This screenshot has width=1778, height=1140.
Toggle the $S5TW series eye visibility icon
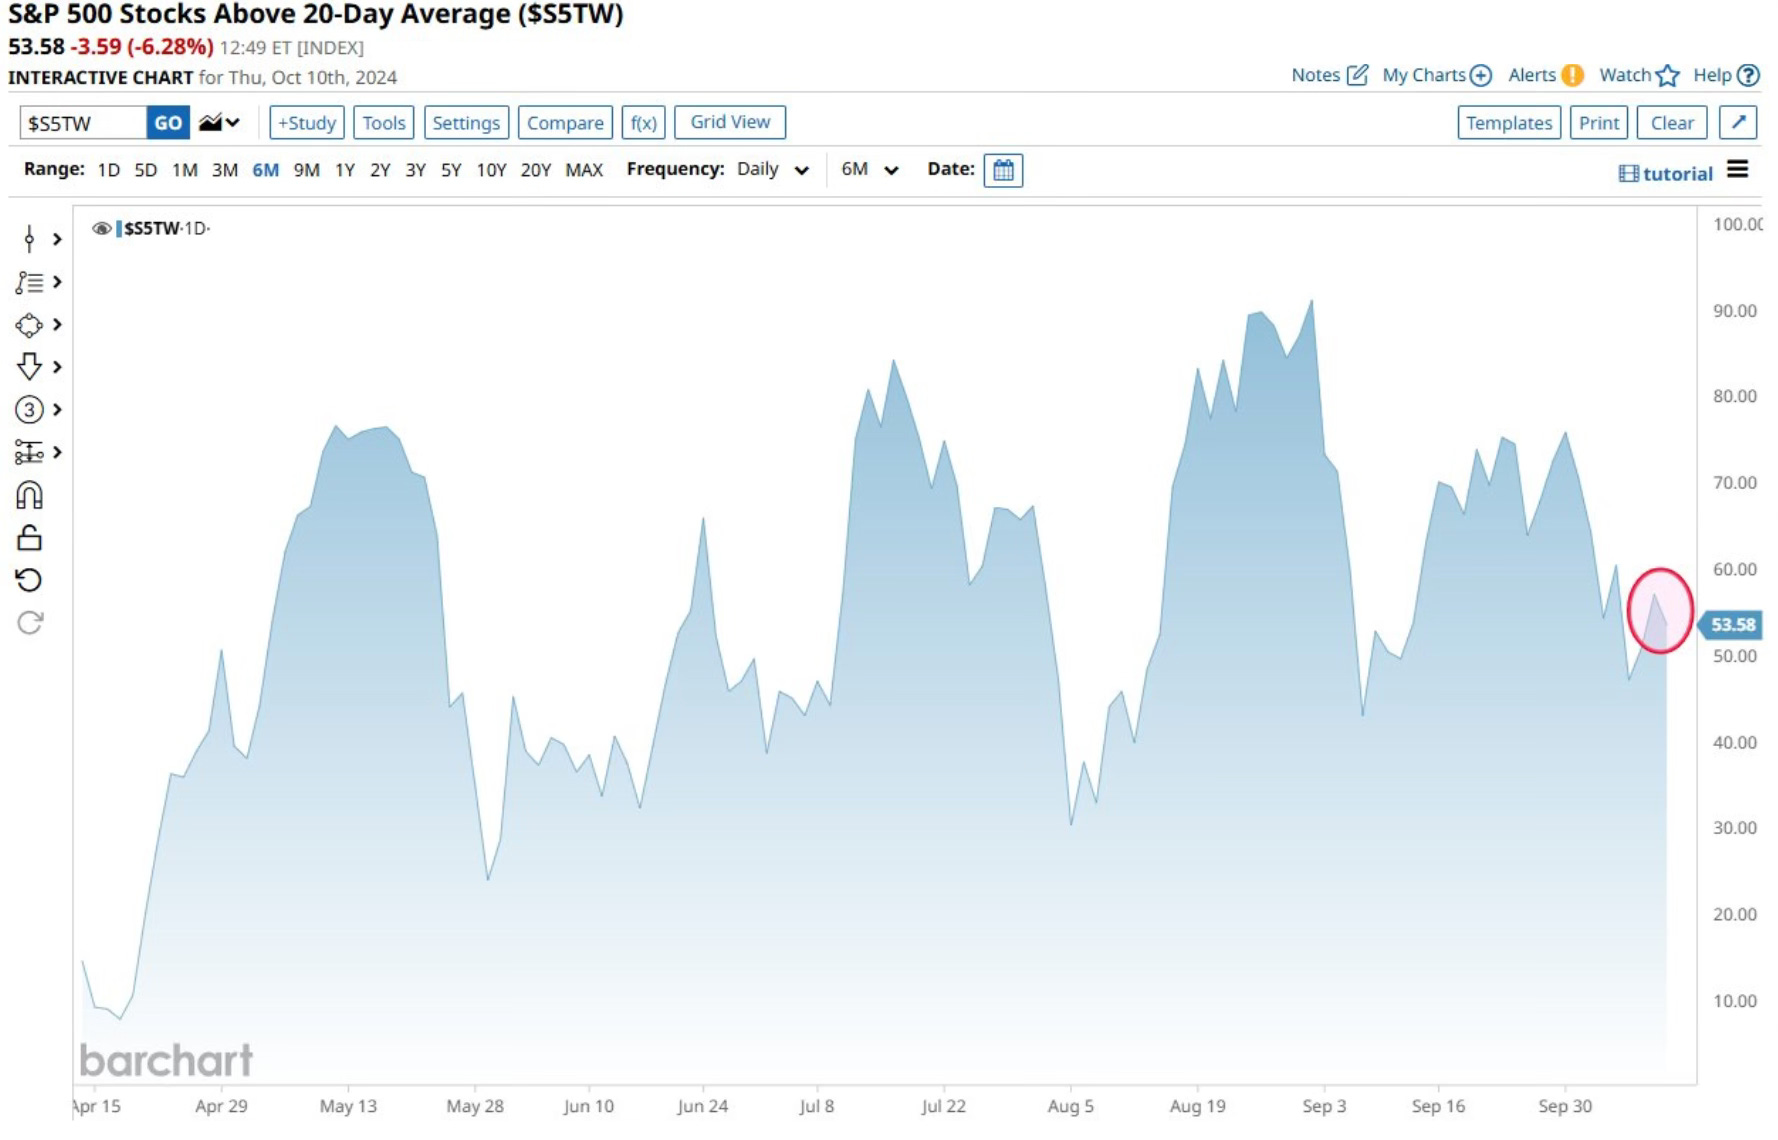101,229
